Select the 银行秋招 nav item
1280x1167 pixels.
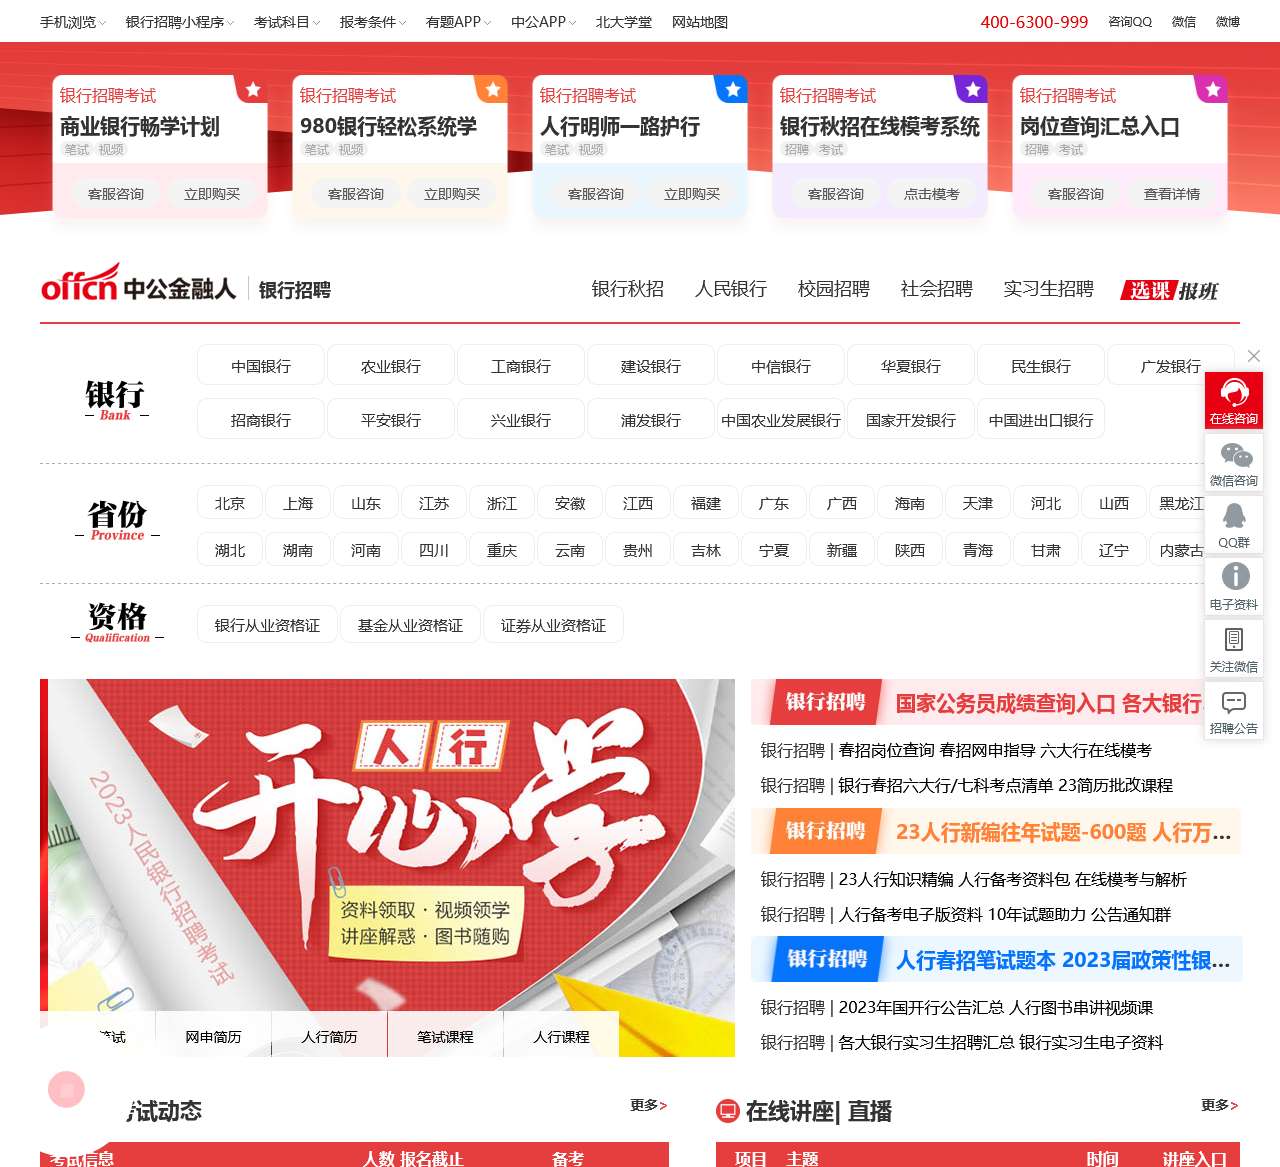coord(628,289)
